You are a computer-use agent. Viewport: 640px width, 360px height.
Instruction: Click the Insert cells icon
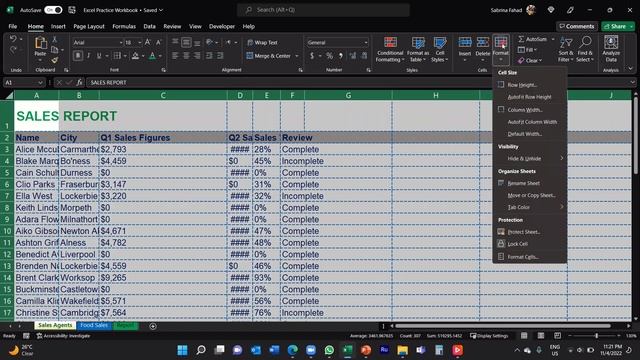465,42
